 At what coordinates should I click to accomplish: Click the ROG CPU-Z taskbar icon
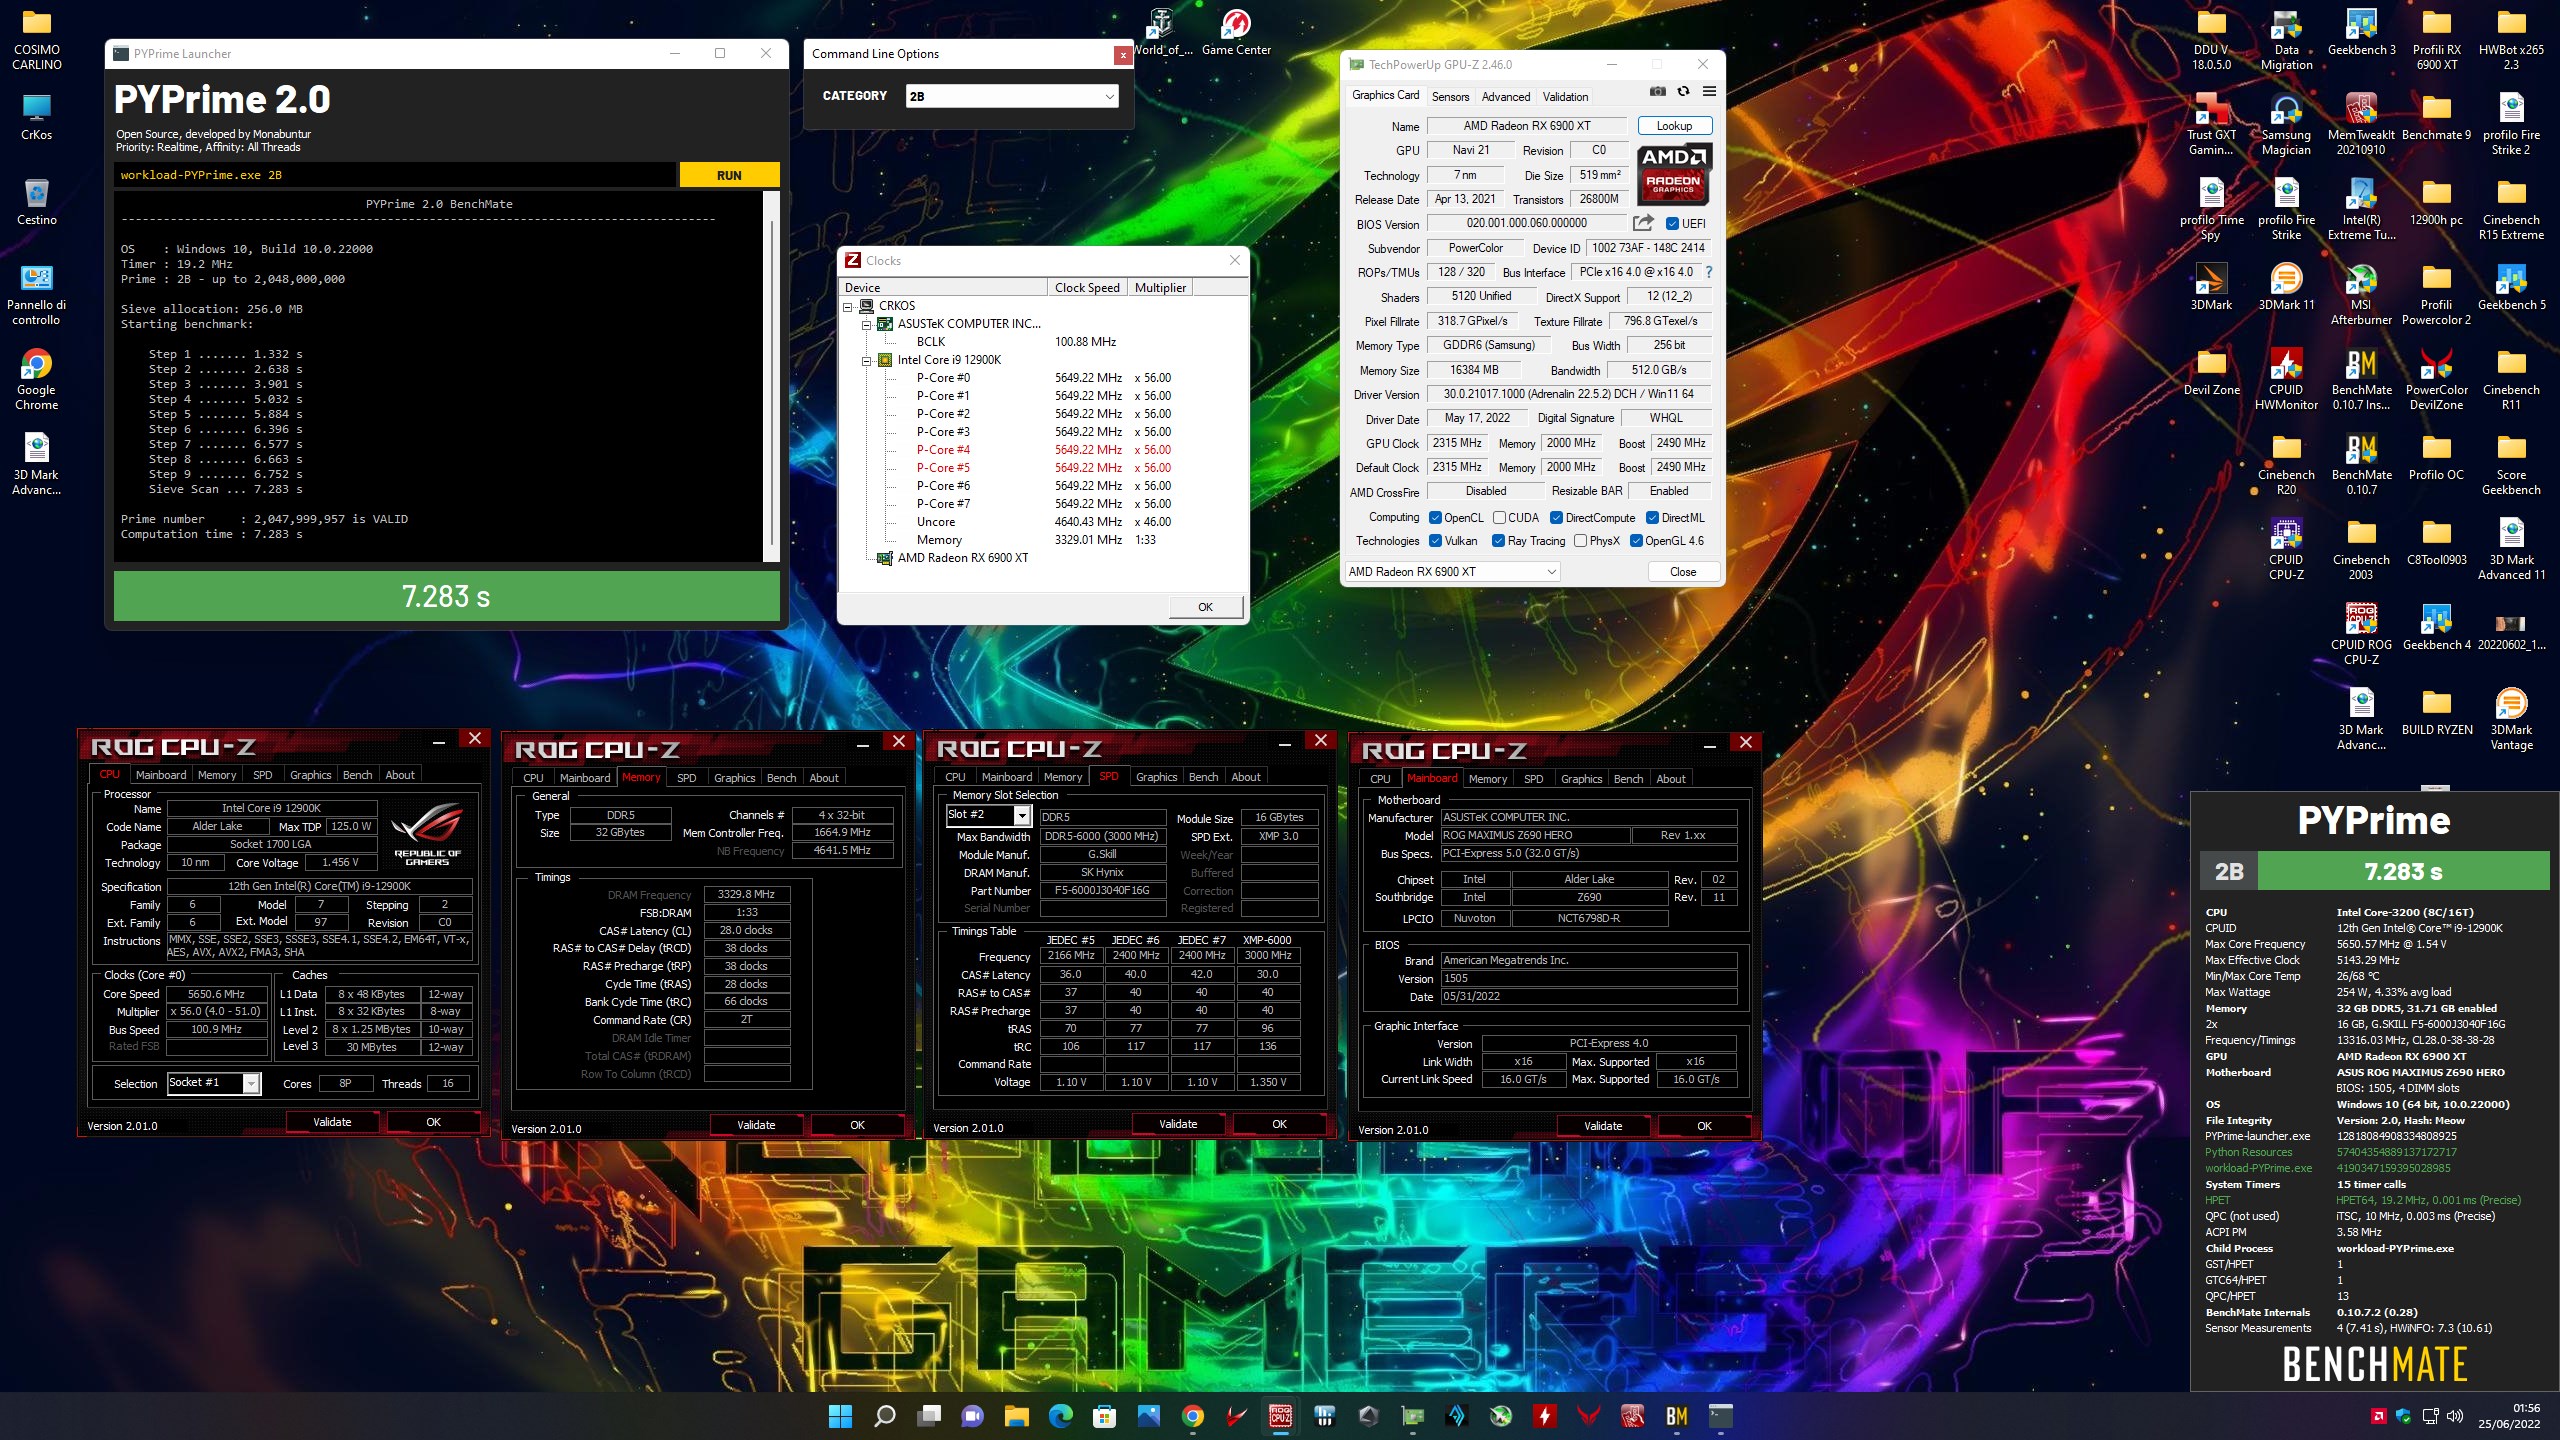click(x=1280, y=1416)
